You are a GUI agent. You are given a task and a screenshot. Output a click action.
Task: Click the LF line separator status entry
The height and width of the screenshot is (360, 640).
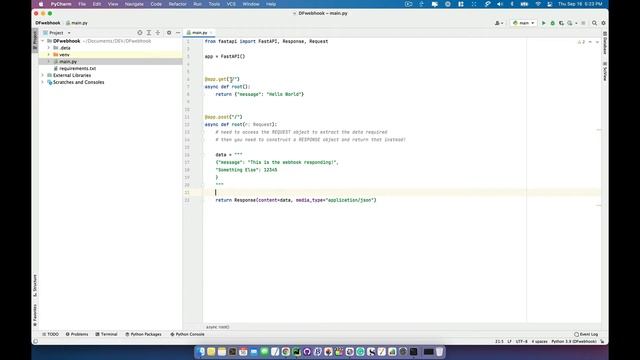coord(509,342)
